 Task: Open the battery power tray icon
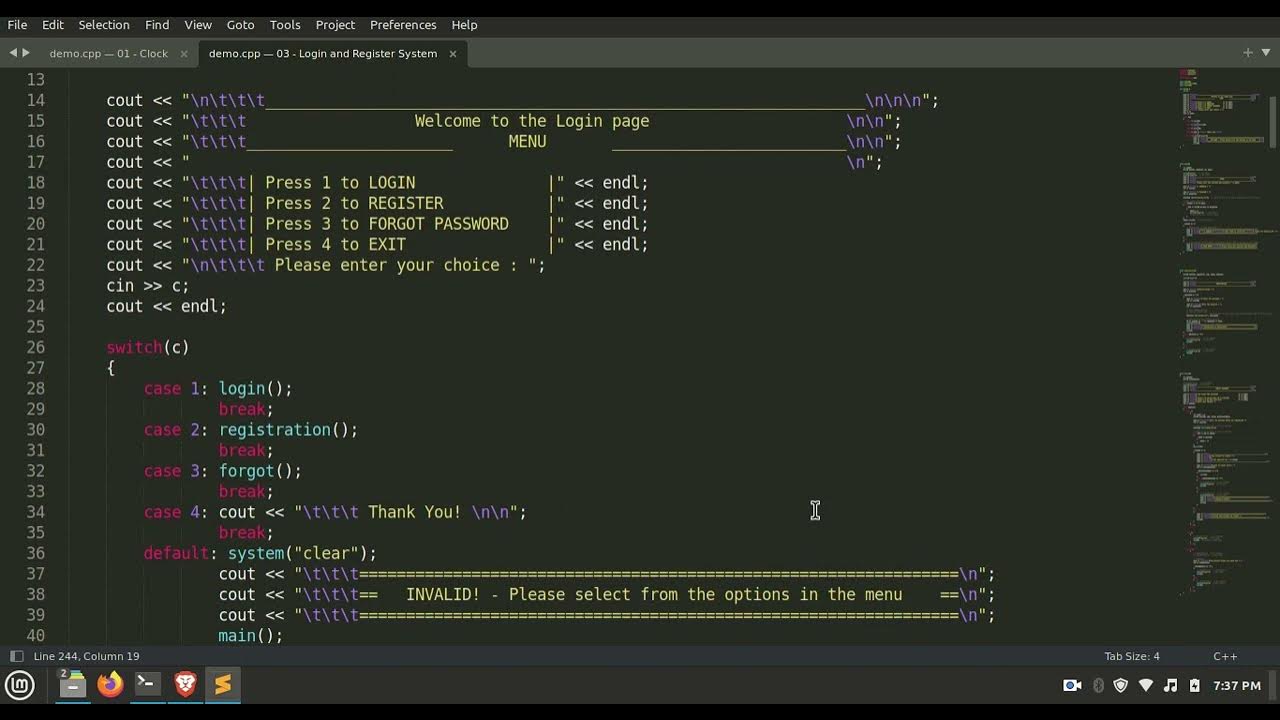1194,685
